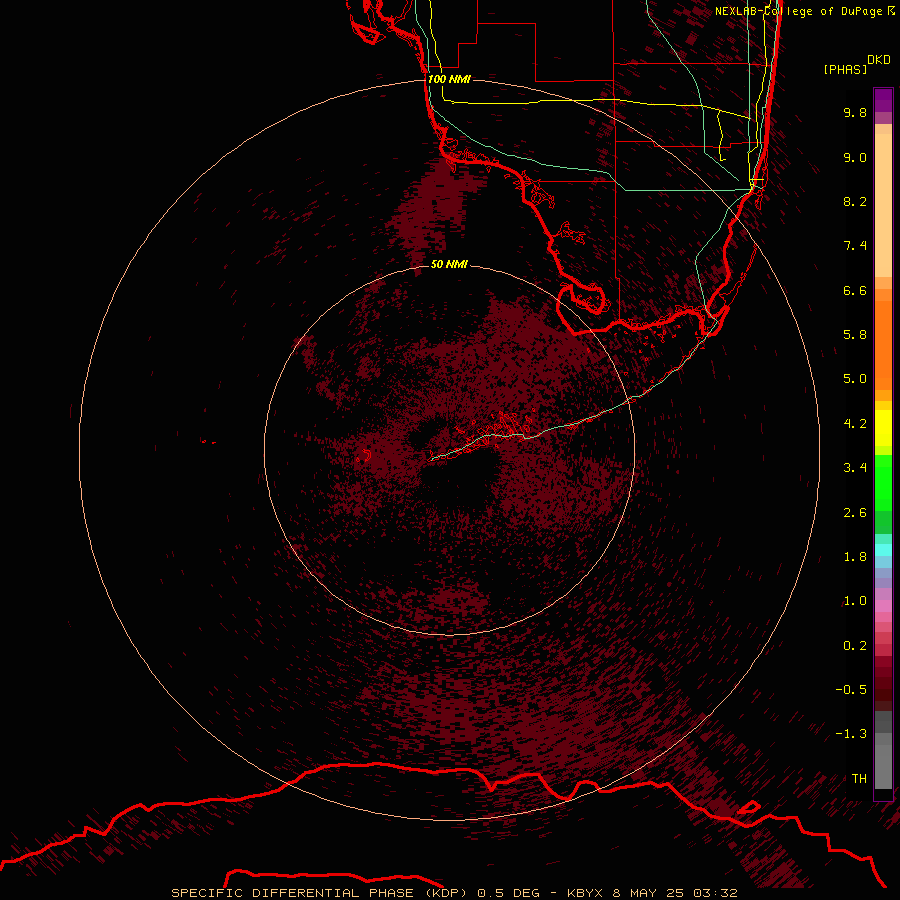This screenshot has height=900, width=900.
Task: Click the 9.0 value on the color scale
Action: click(855, 157)
